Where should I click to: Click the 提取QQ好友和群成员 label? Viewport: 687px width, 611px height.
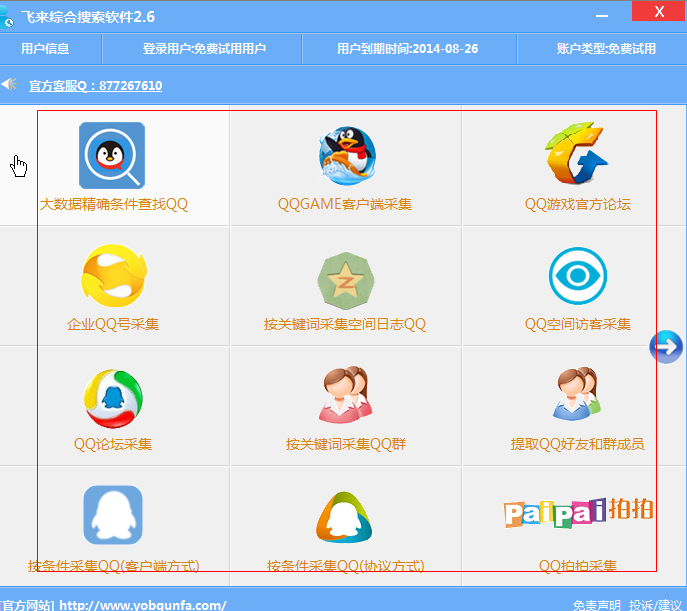pyautogui.click(x=577, y=444)
